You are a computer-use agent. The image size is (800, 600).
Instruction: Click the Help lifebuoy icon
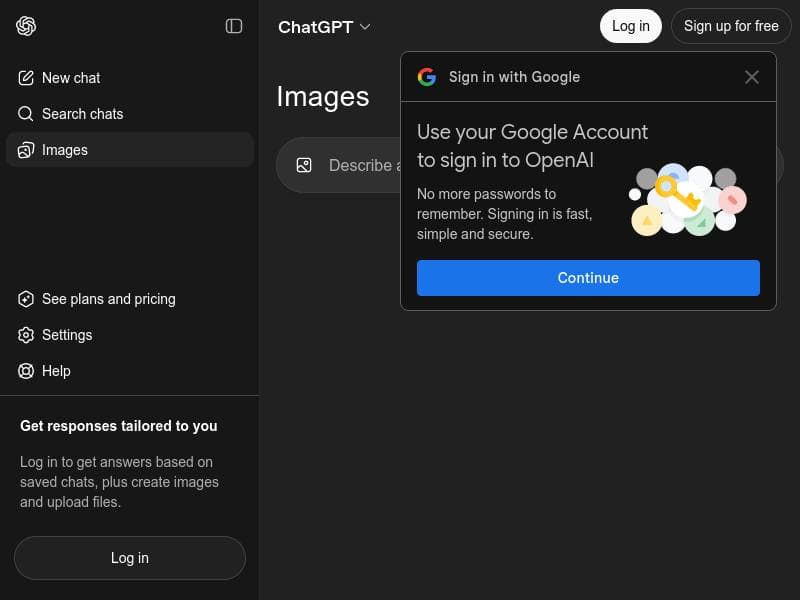[x=26, y=371]
